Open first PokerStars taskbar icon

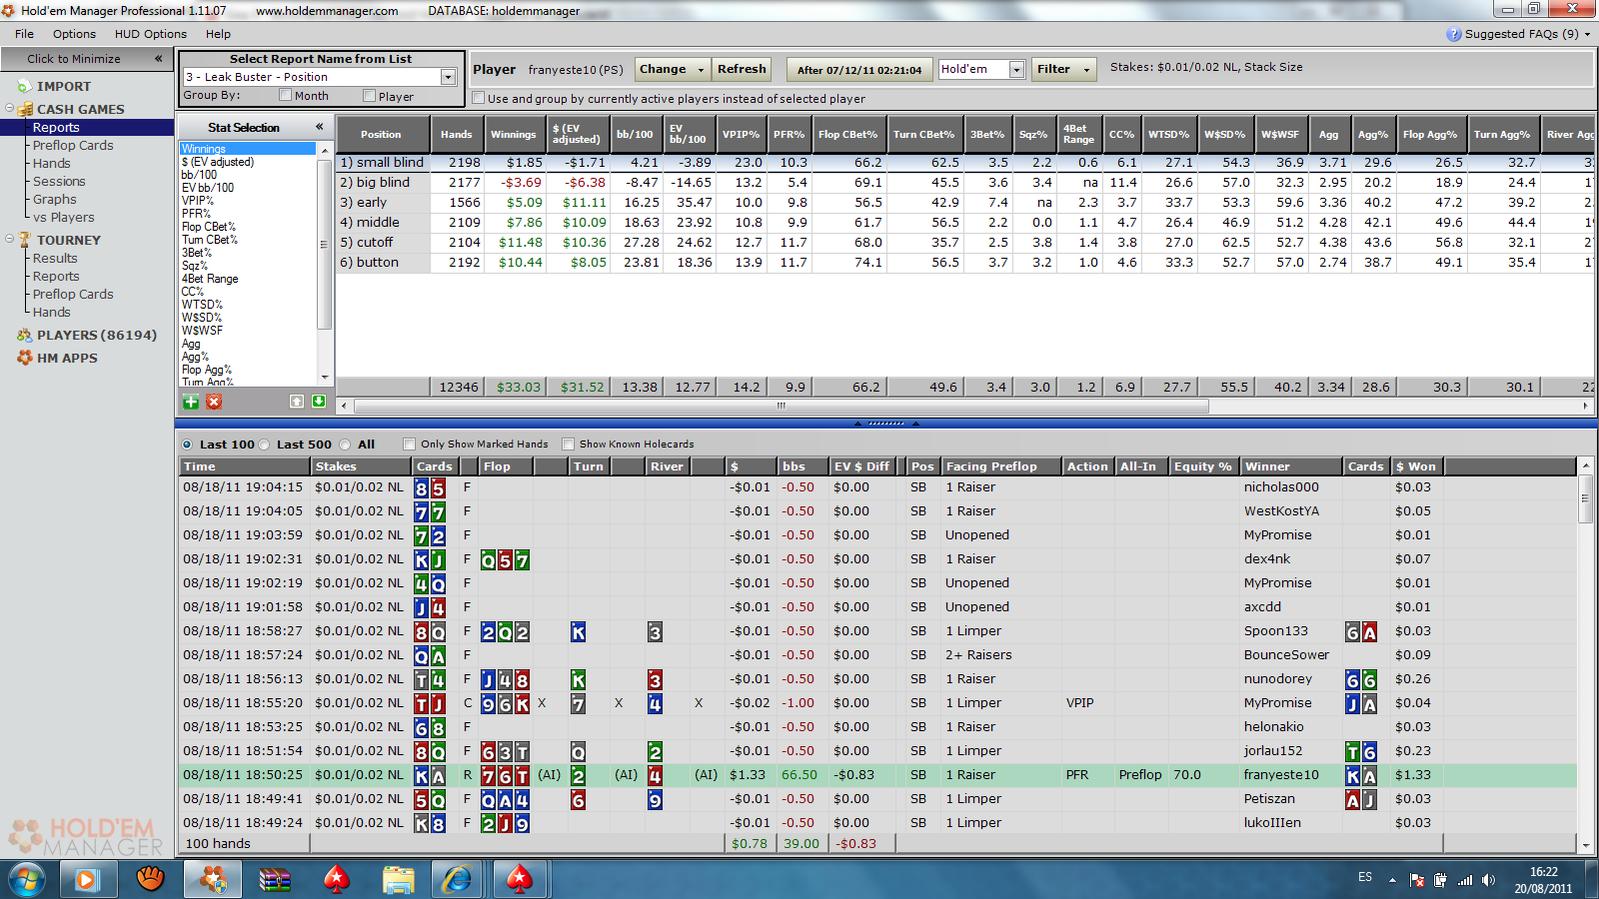coord(336,879)
